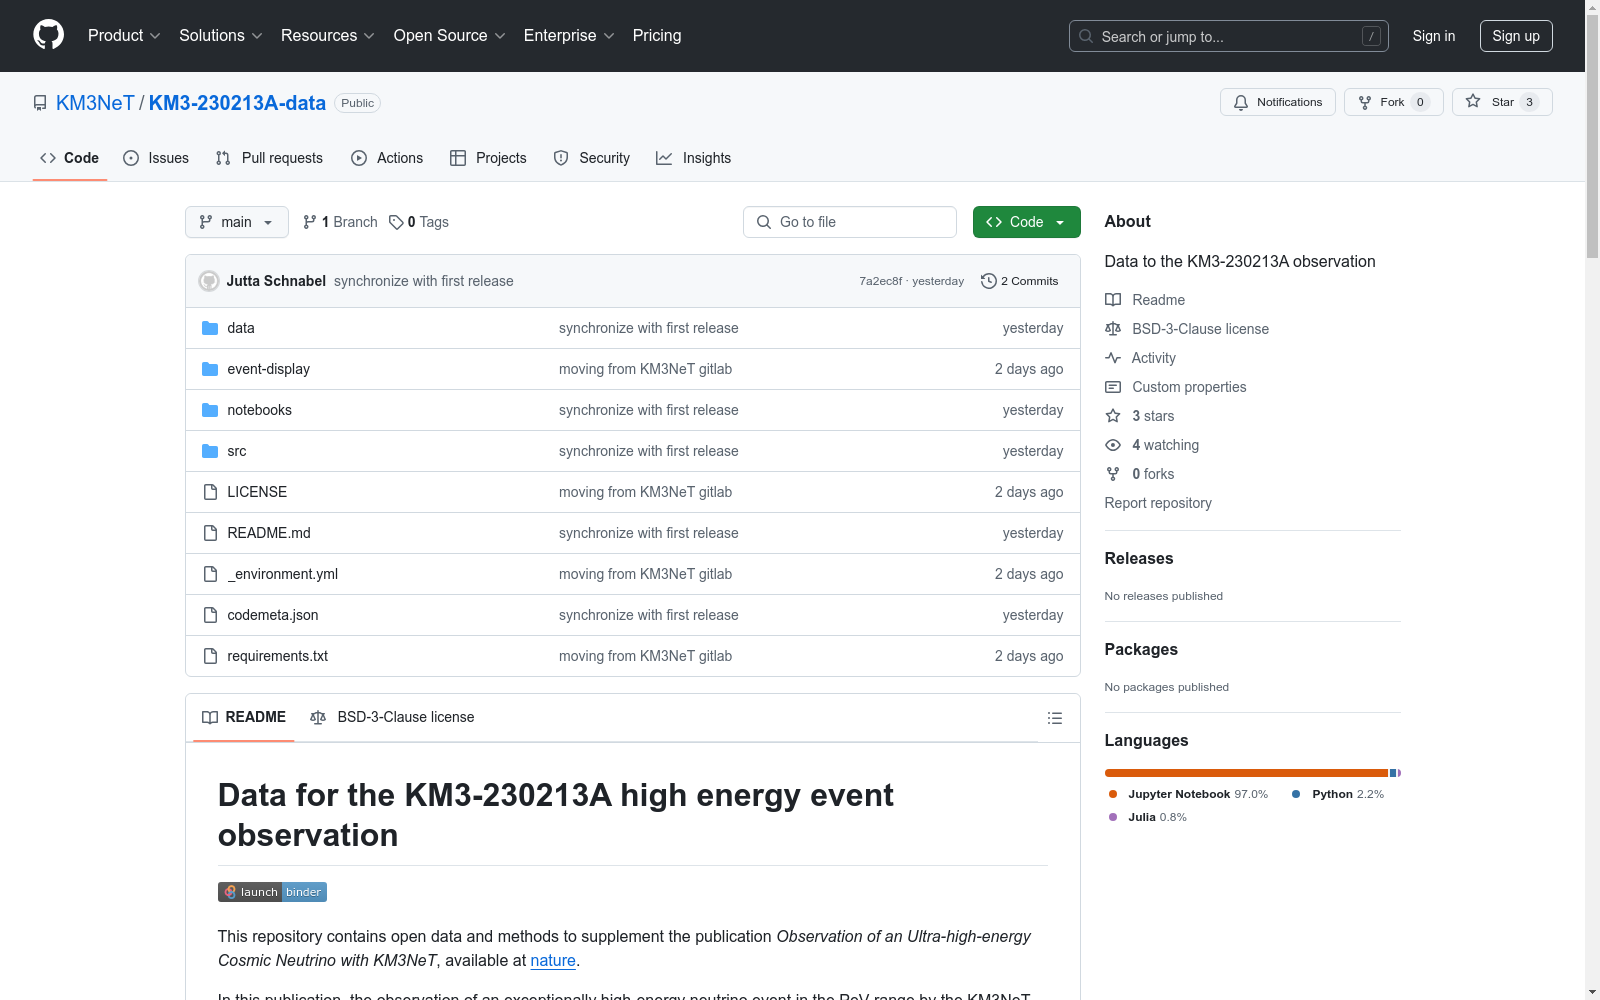Open the KM3NeT organization link
The height and width of the screenshot is (1000, 1600).
[x=95, y=103]
